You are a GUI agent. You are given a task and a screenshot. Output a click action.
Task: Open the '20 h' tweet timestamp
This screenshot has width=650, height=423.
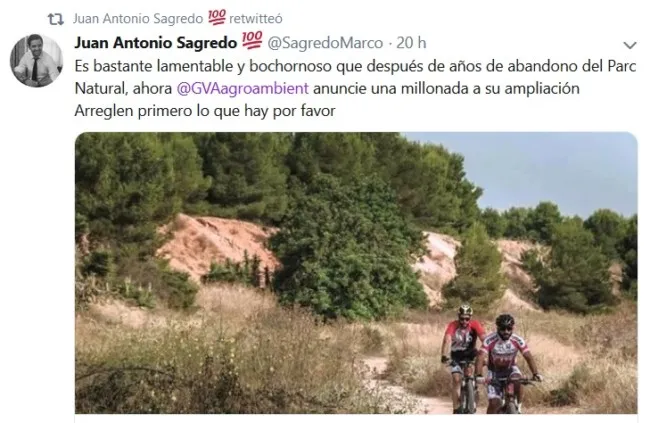point(411,43)
